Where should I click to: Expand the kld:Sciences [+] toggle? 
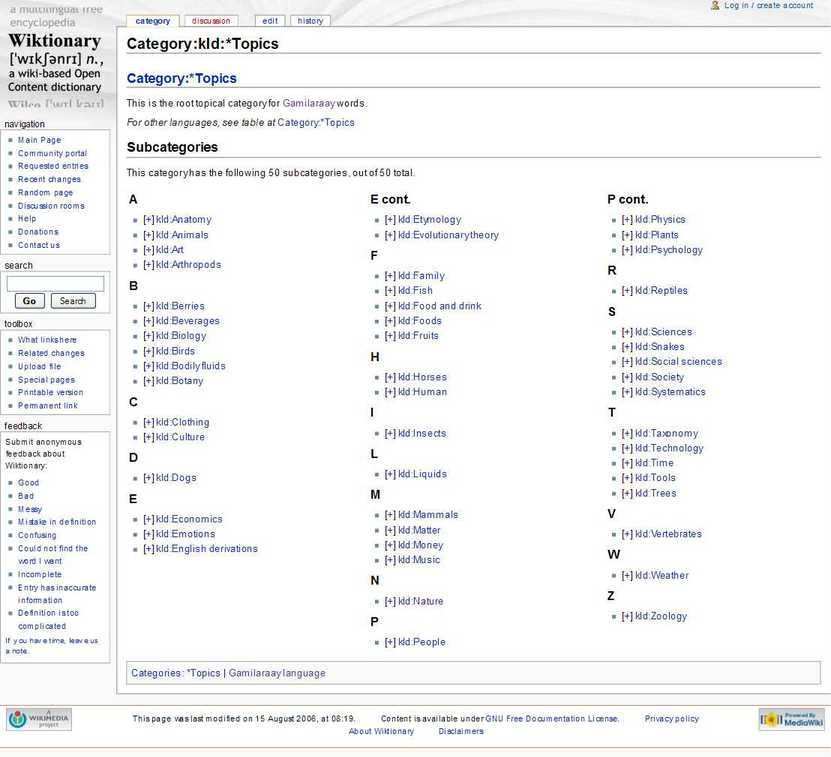point(627,332)
